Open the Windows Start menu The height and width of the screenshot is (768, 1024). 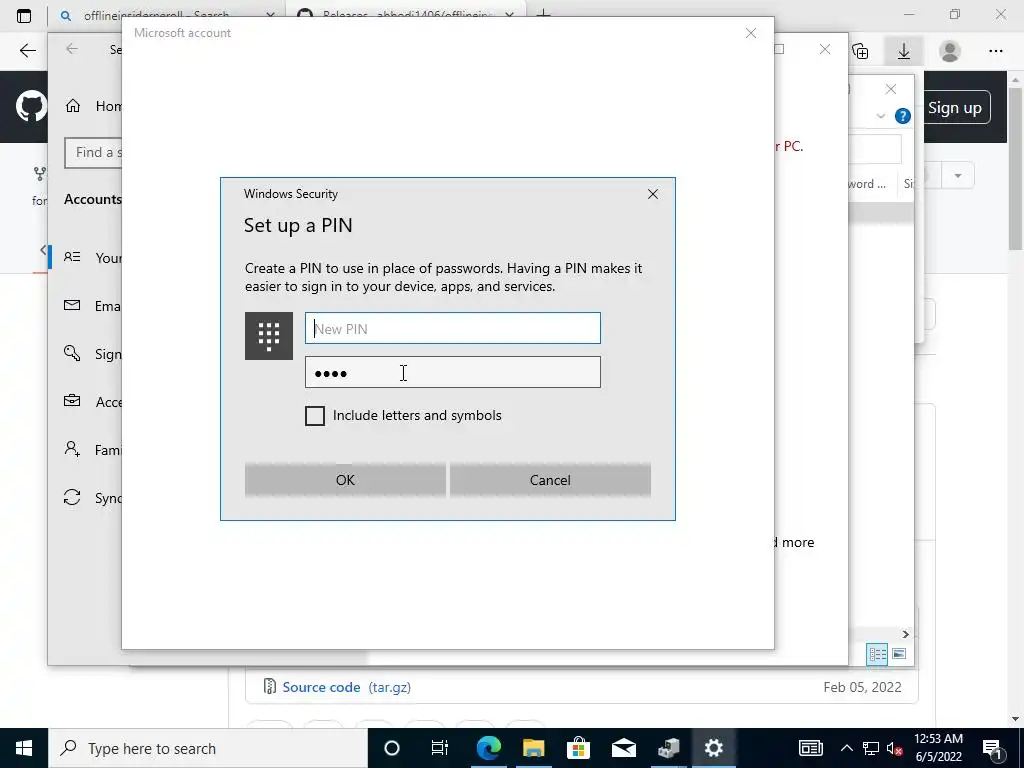tap(24, 748)
